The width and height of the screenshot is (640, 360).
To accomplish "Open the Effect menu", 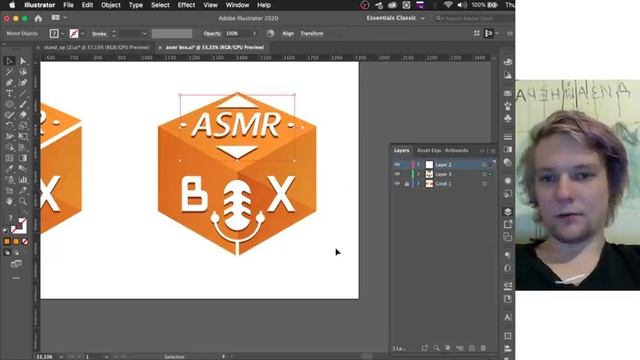I will (x=186, y=5).
